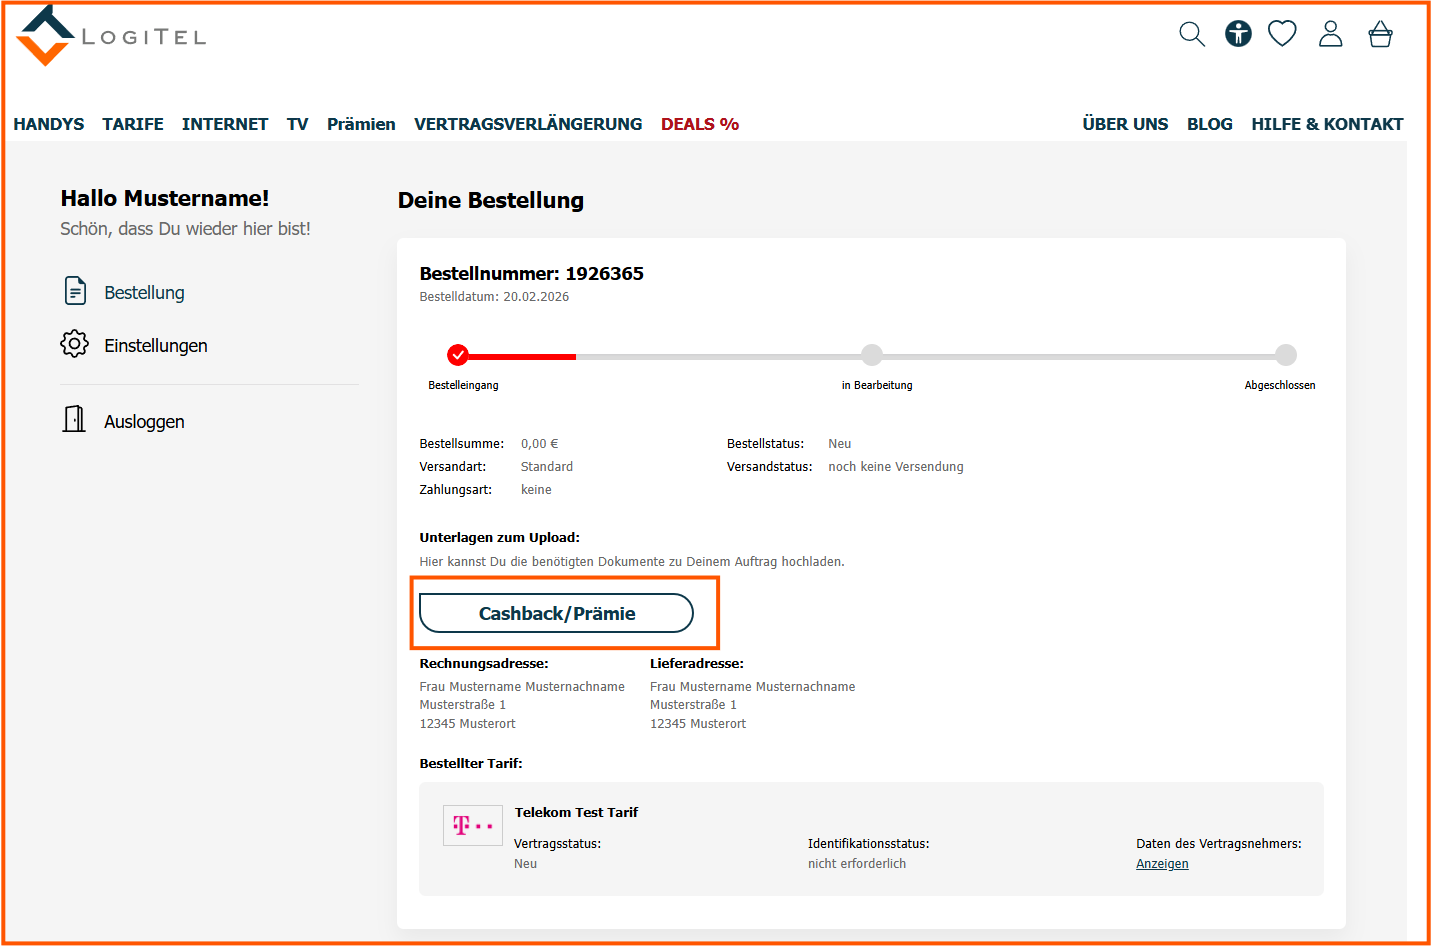
Task: Open the user account icon
Action: click(1330, 34)
